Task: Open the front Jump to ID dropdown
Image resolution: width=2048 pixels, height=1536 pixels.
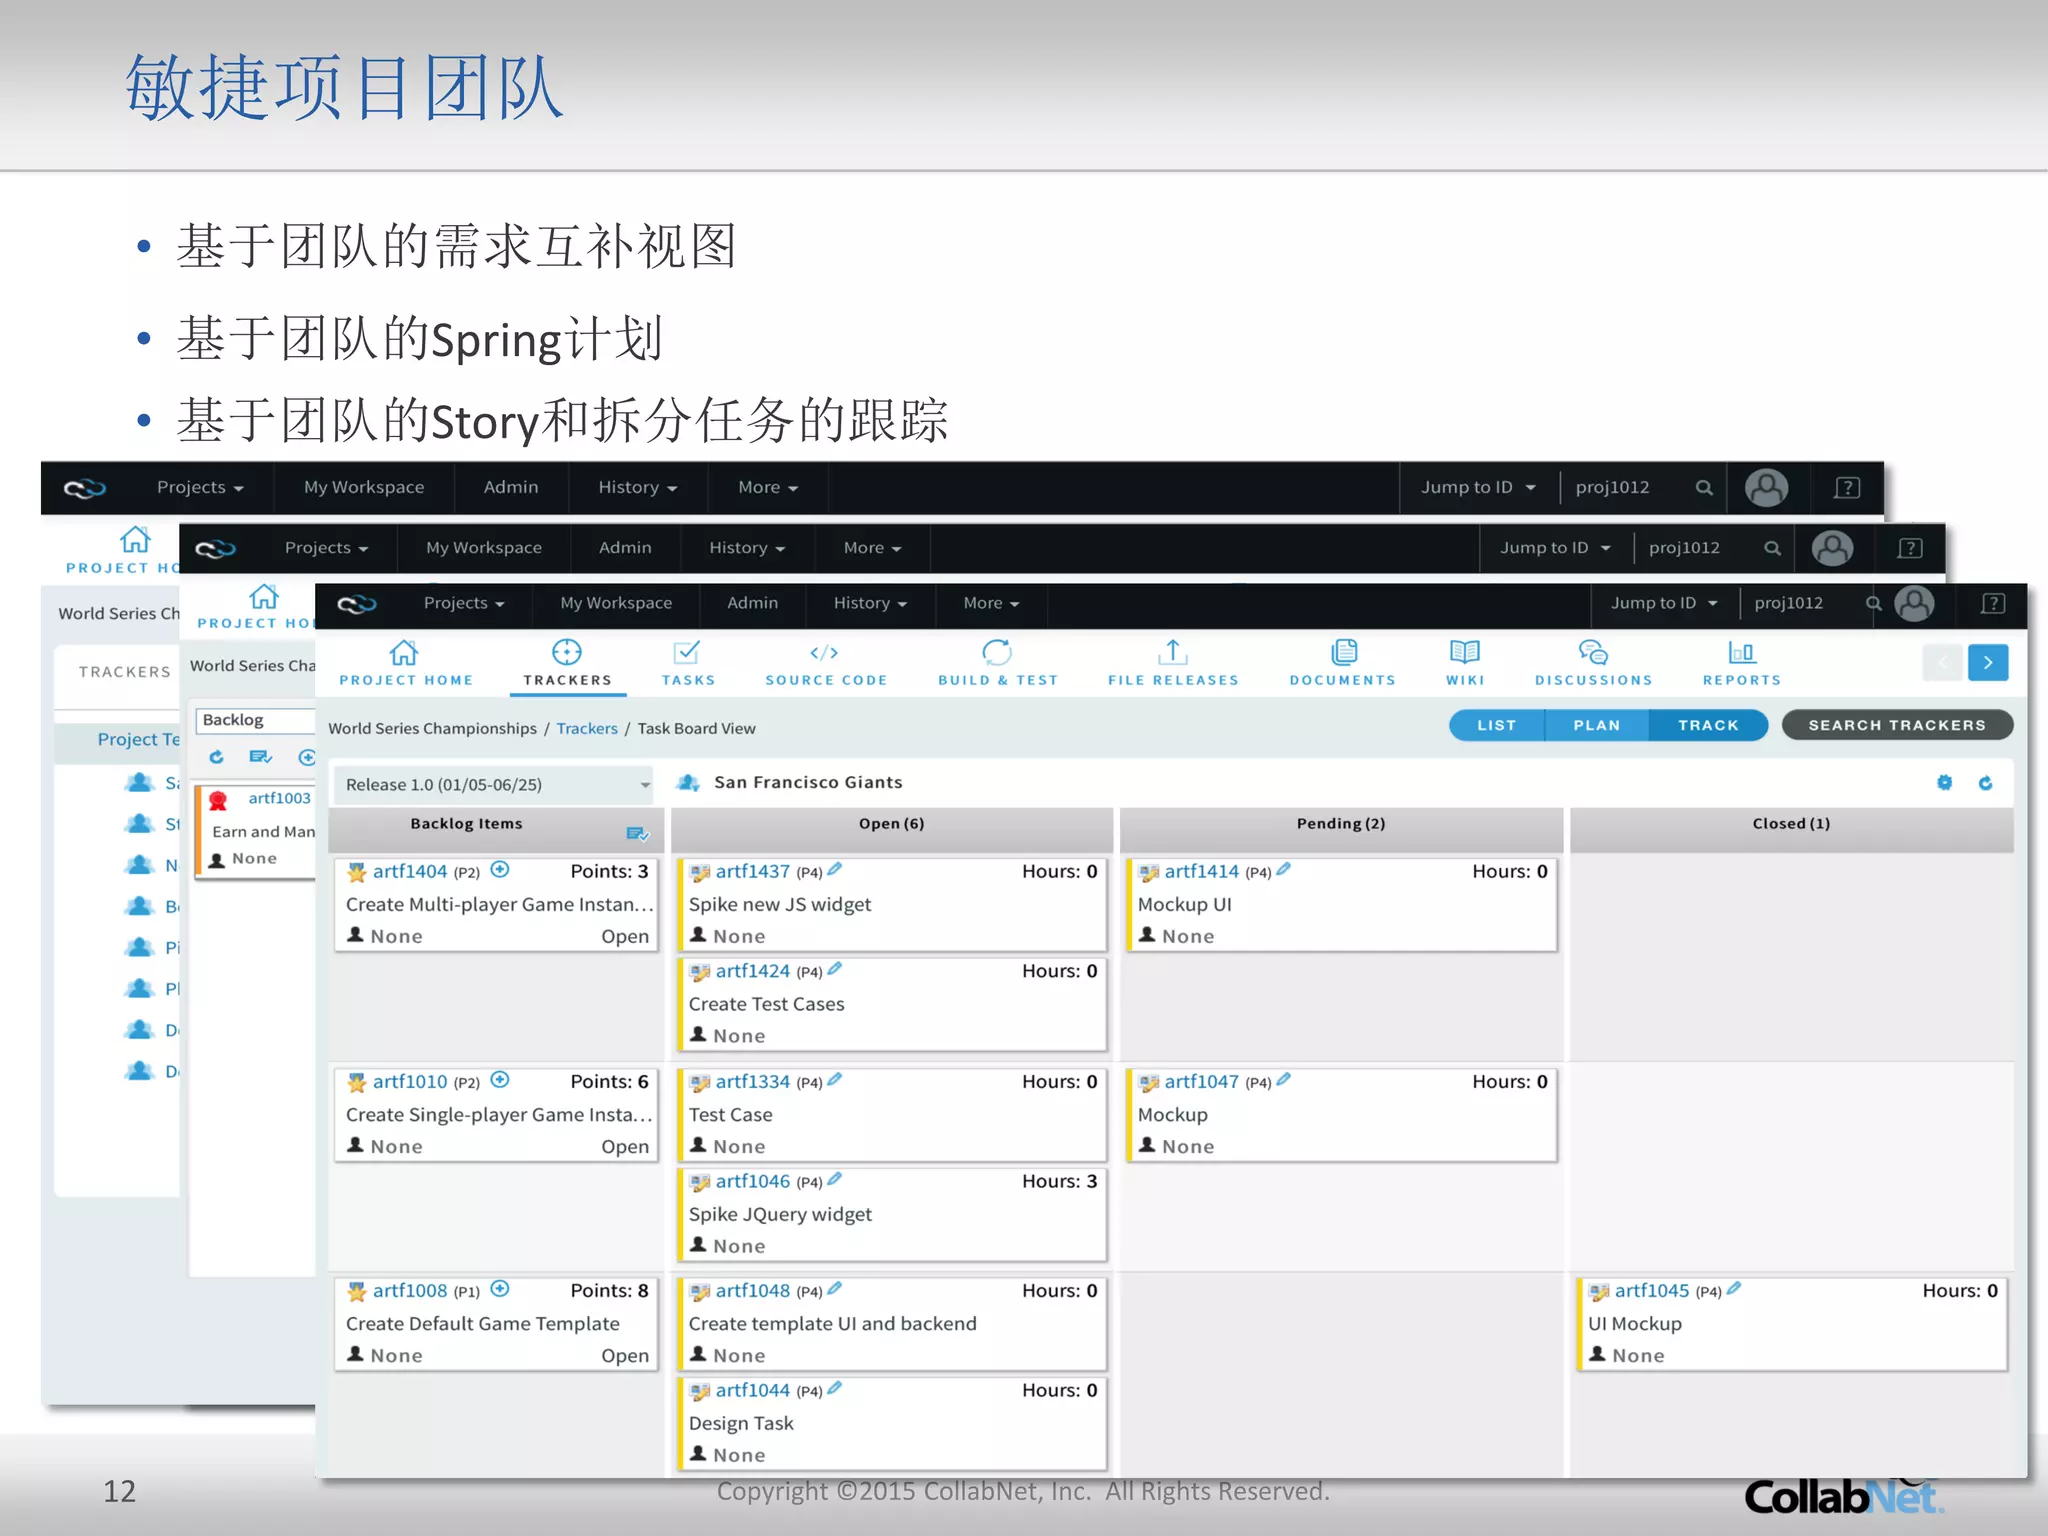Action: coord(1663,603)
